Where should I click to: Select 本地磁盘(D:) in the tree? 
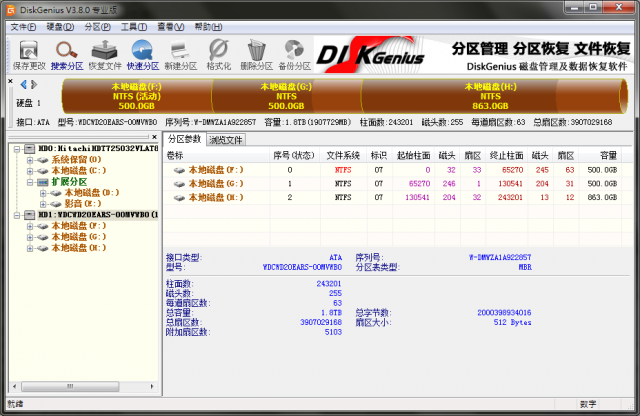tap(91, 193)
